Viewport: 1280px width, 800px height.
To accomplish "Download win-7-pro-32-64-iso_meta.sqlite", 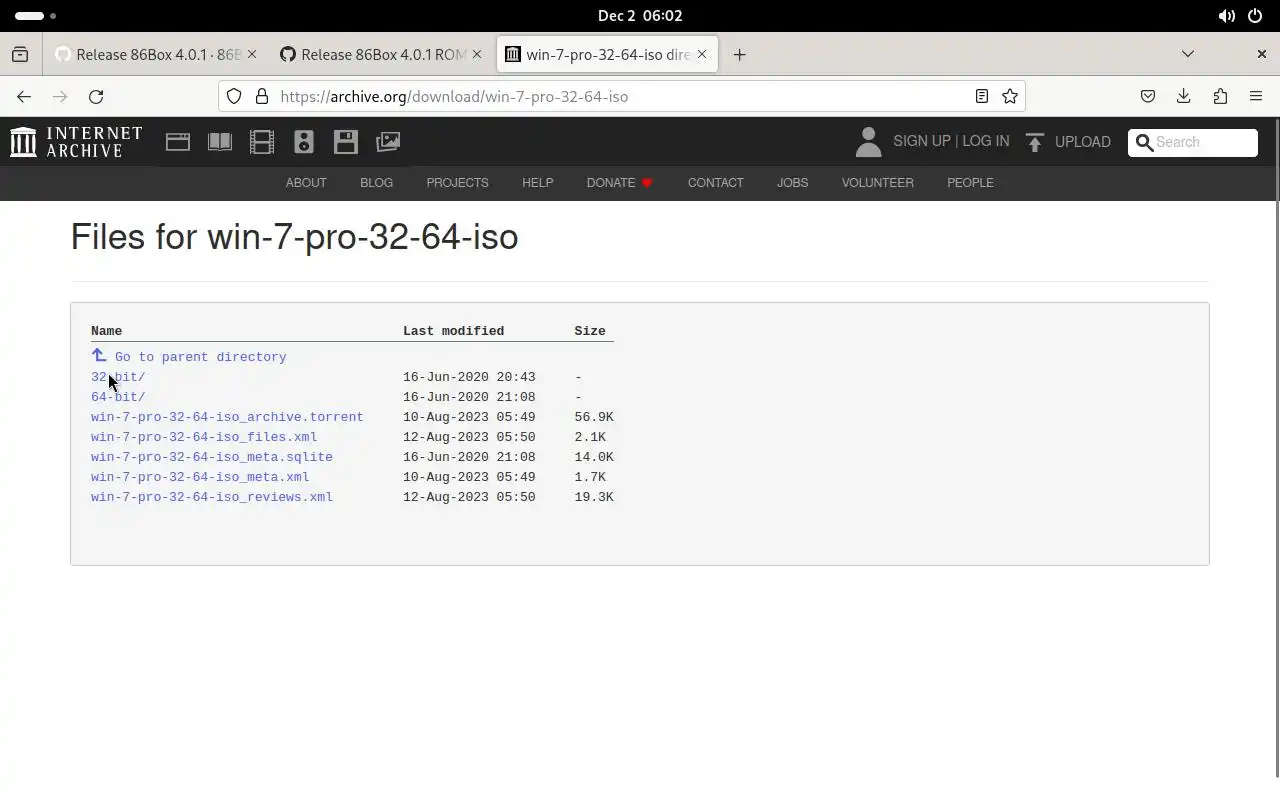I will click(x=212, y=457).
